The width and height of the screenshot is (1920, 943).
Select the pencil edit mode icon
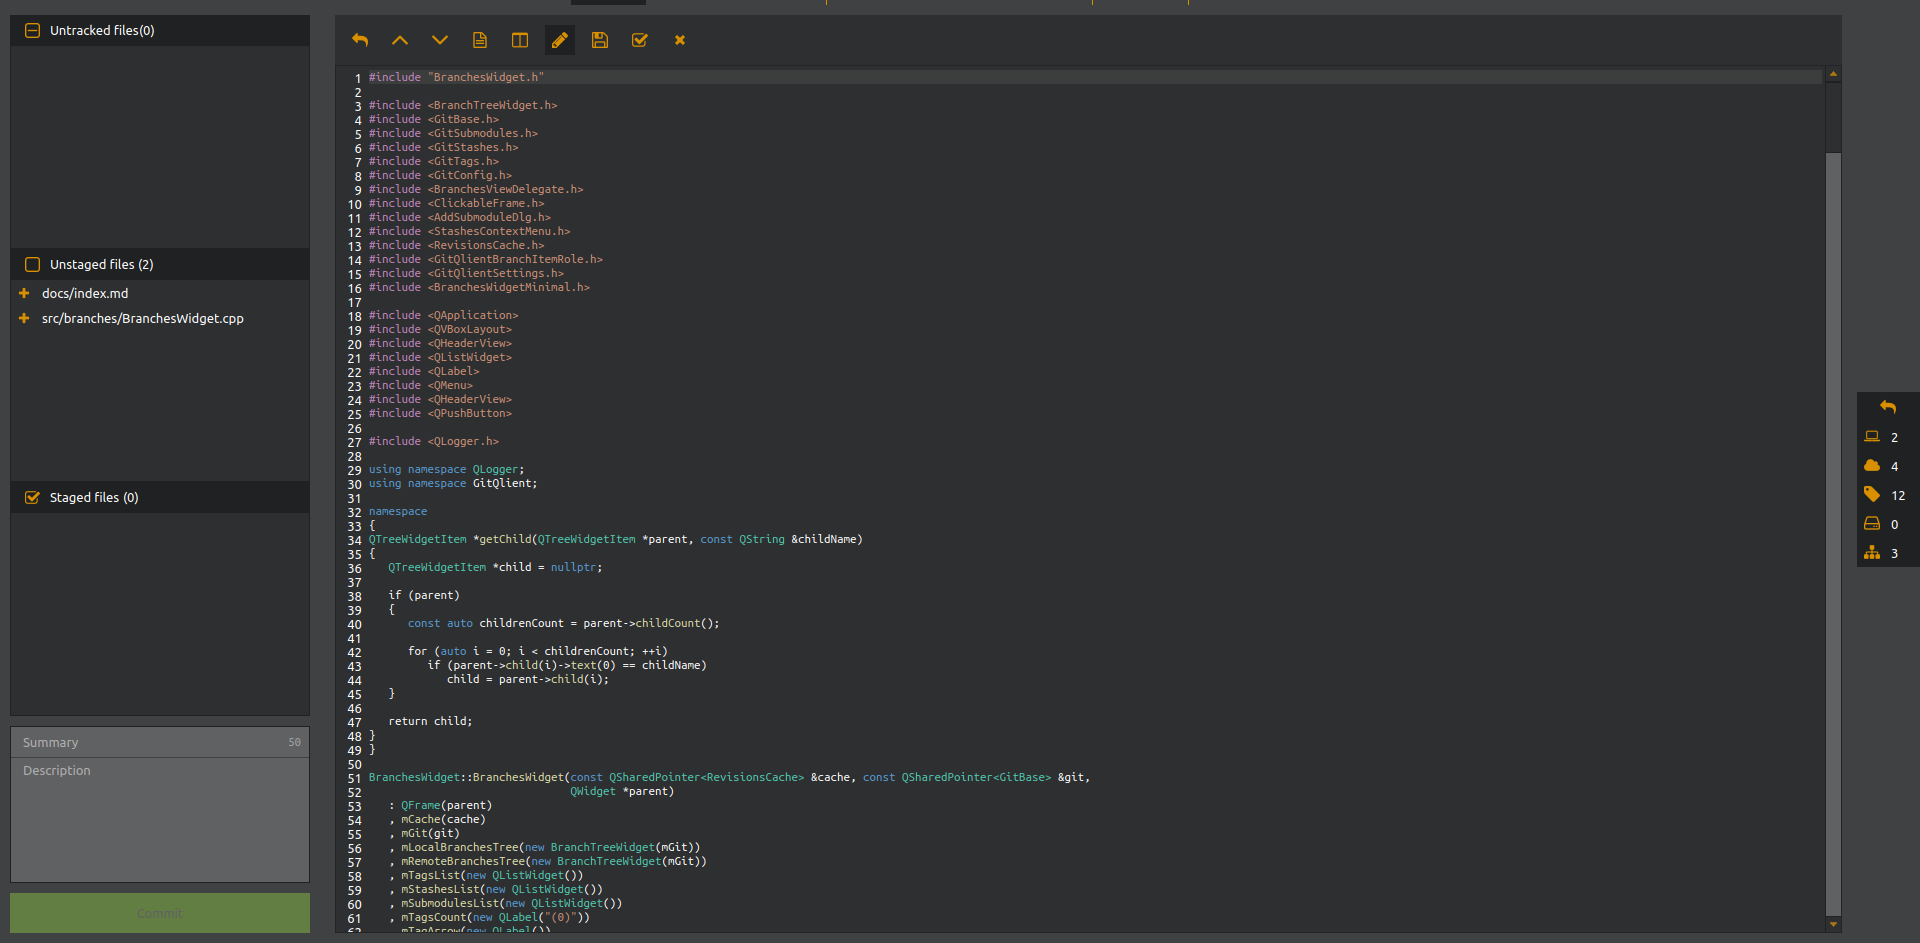point(559,40)
